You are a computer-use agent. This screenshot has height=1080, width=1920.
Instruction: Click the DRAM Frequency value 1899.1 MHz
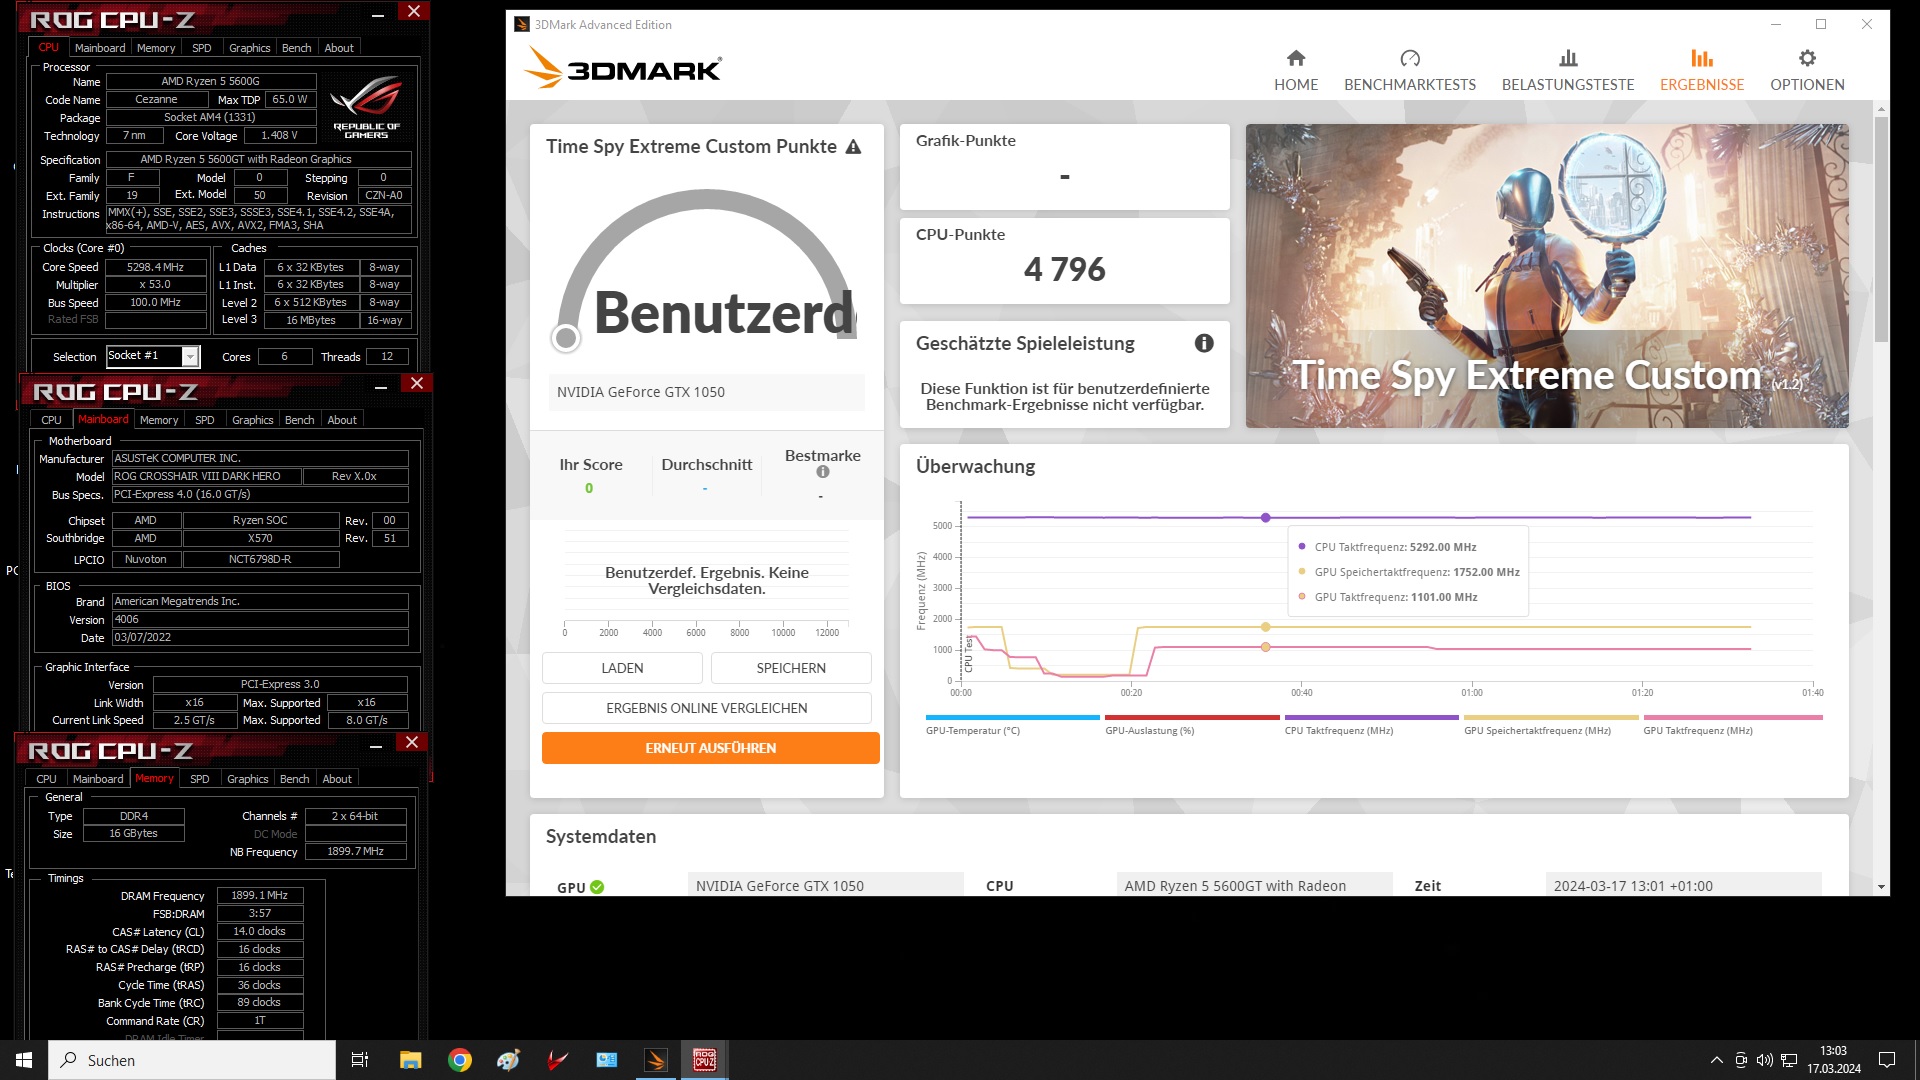tap(260, 896)
